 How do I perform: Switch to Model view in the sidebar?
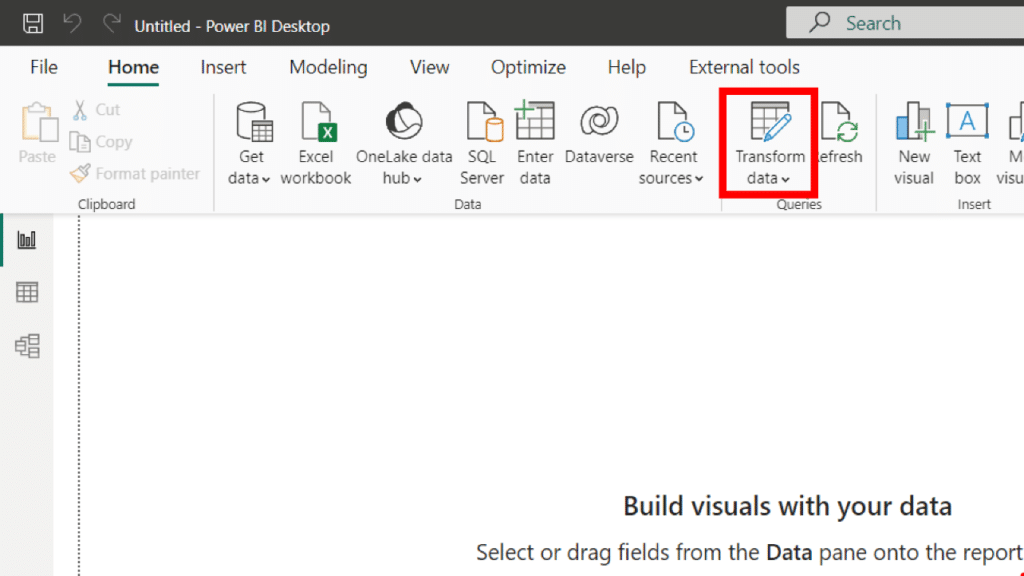[26, 346]
